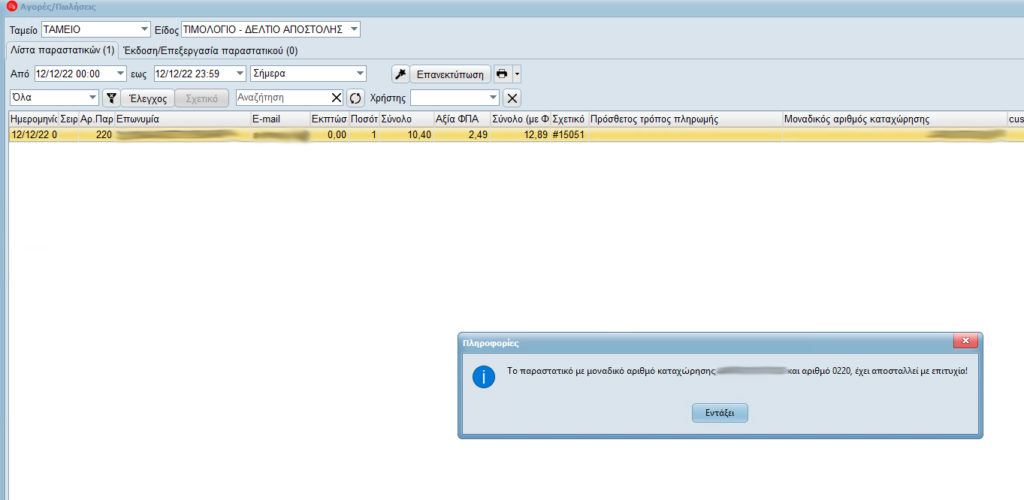Expand the Χρήστης user dropdown
Image resolution: width=1024 pixels, height=500 pixels.
[493, 98]
